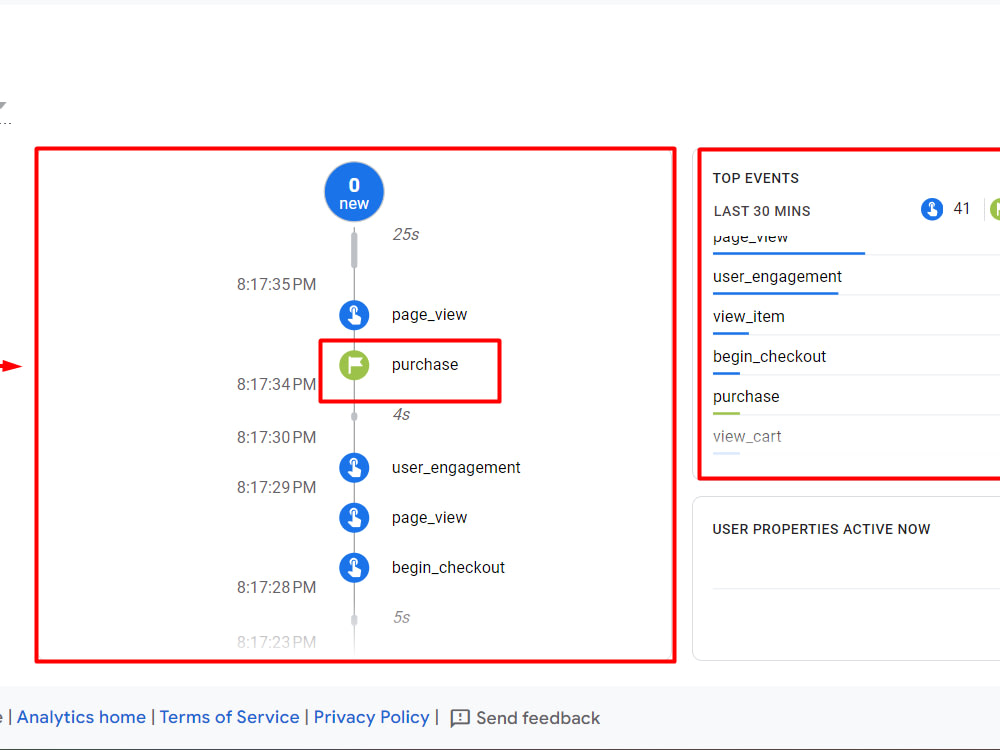Click the 41 events count
The height and width of the screenshot is (750, 1000).
click(961, 209)
